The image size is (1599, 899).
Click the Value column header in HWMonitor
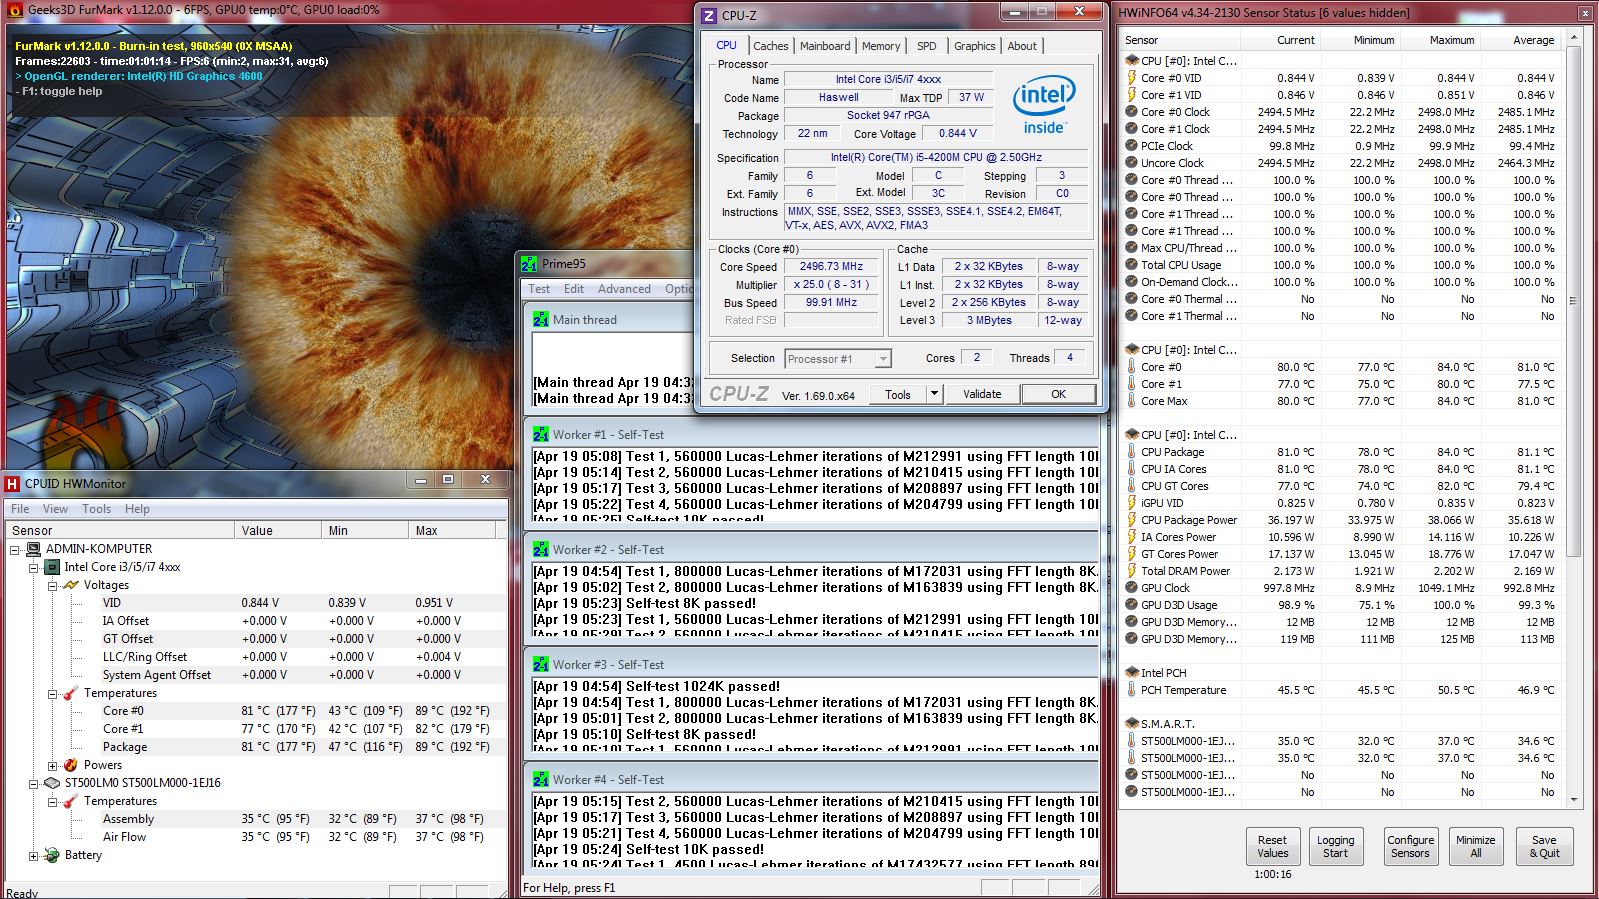(x=278, y=530)
